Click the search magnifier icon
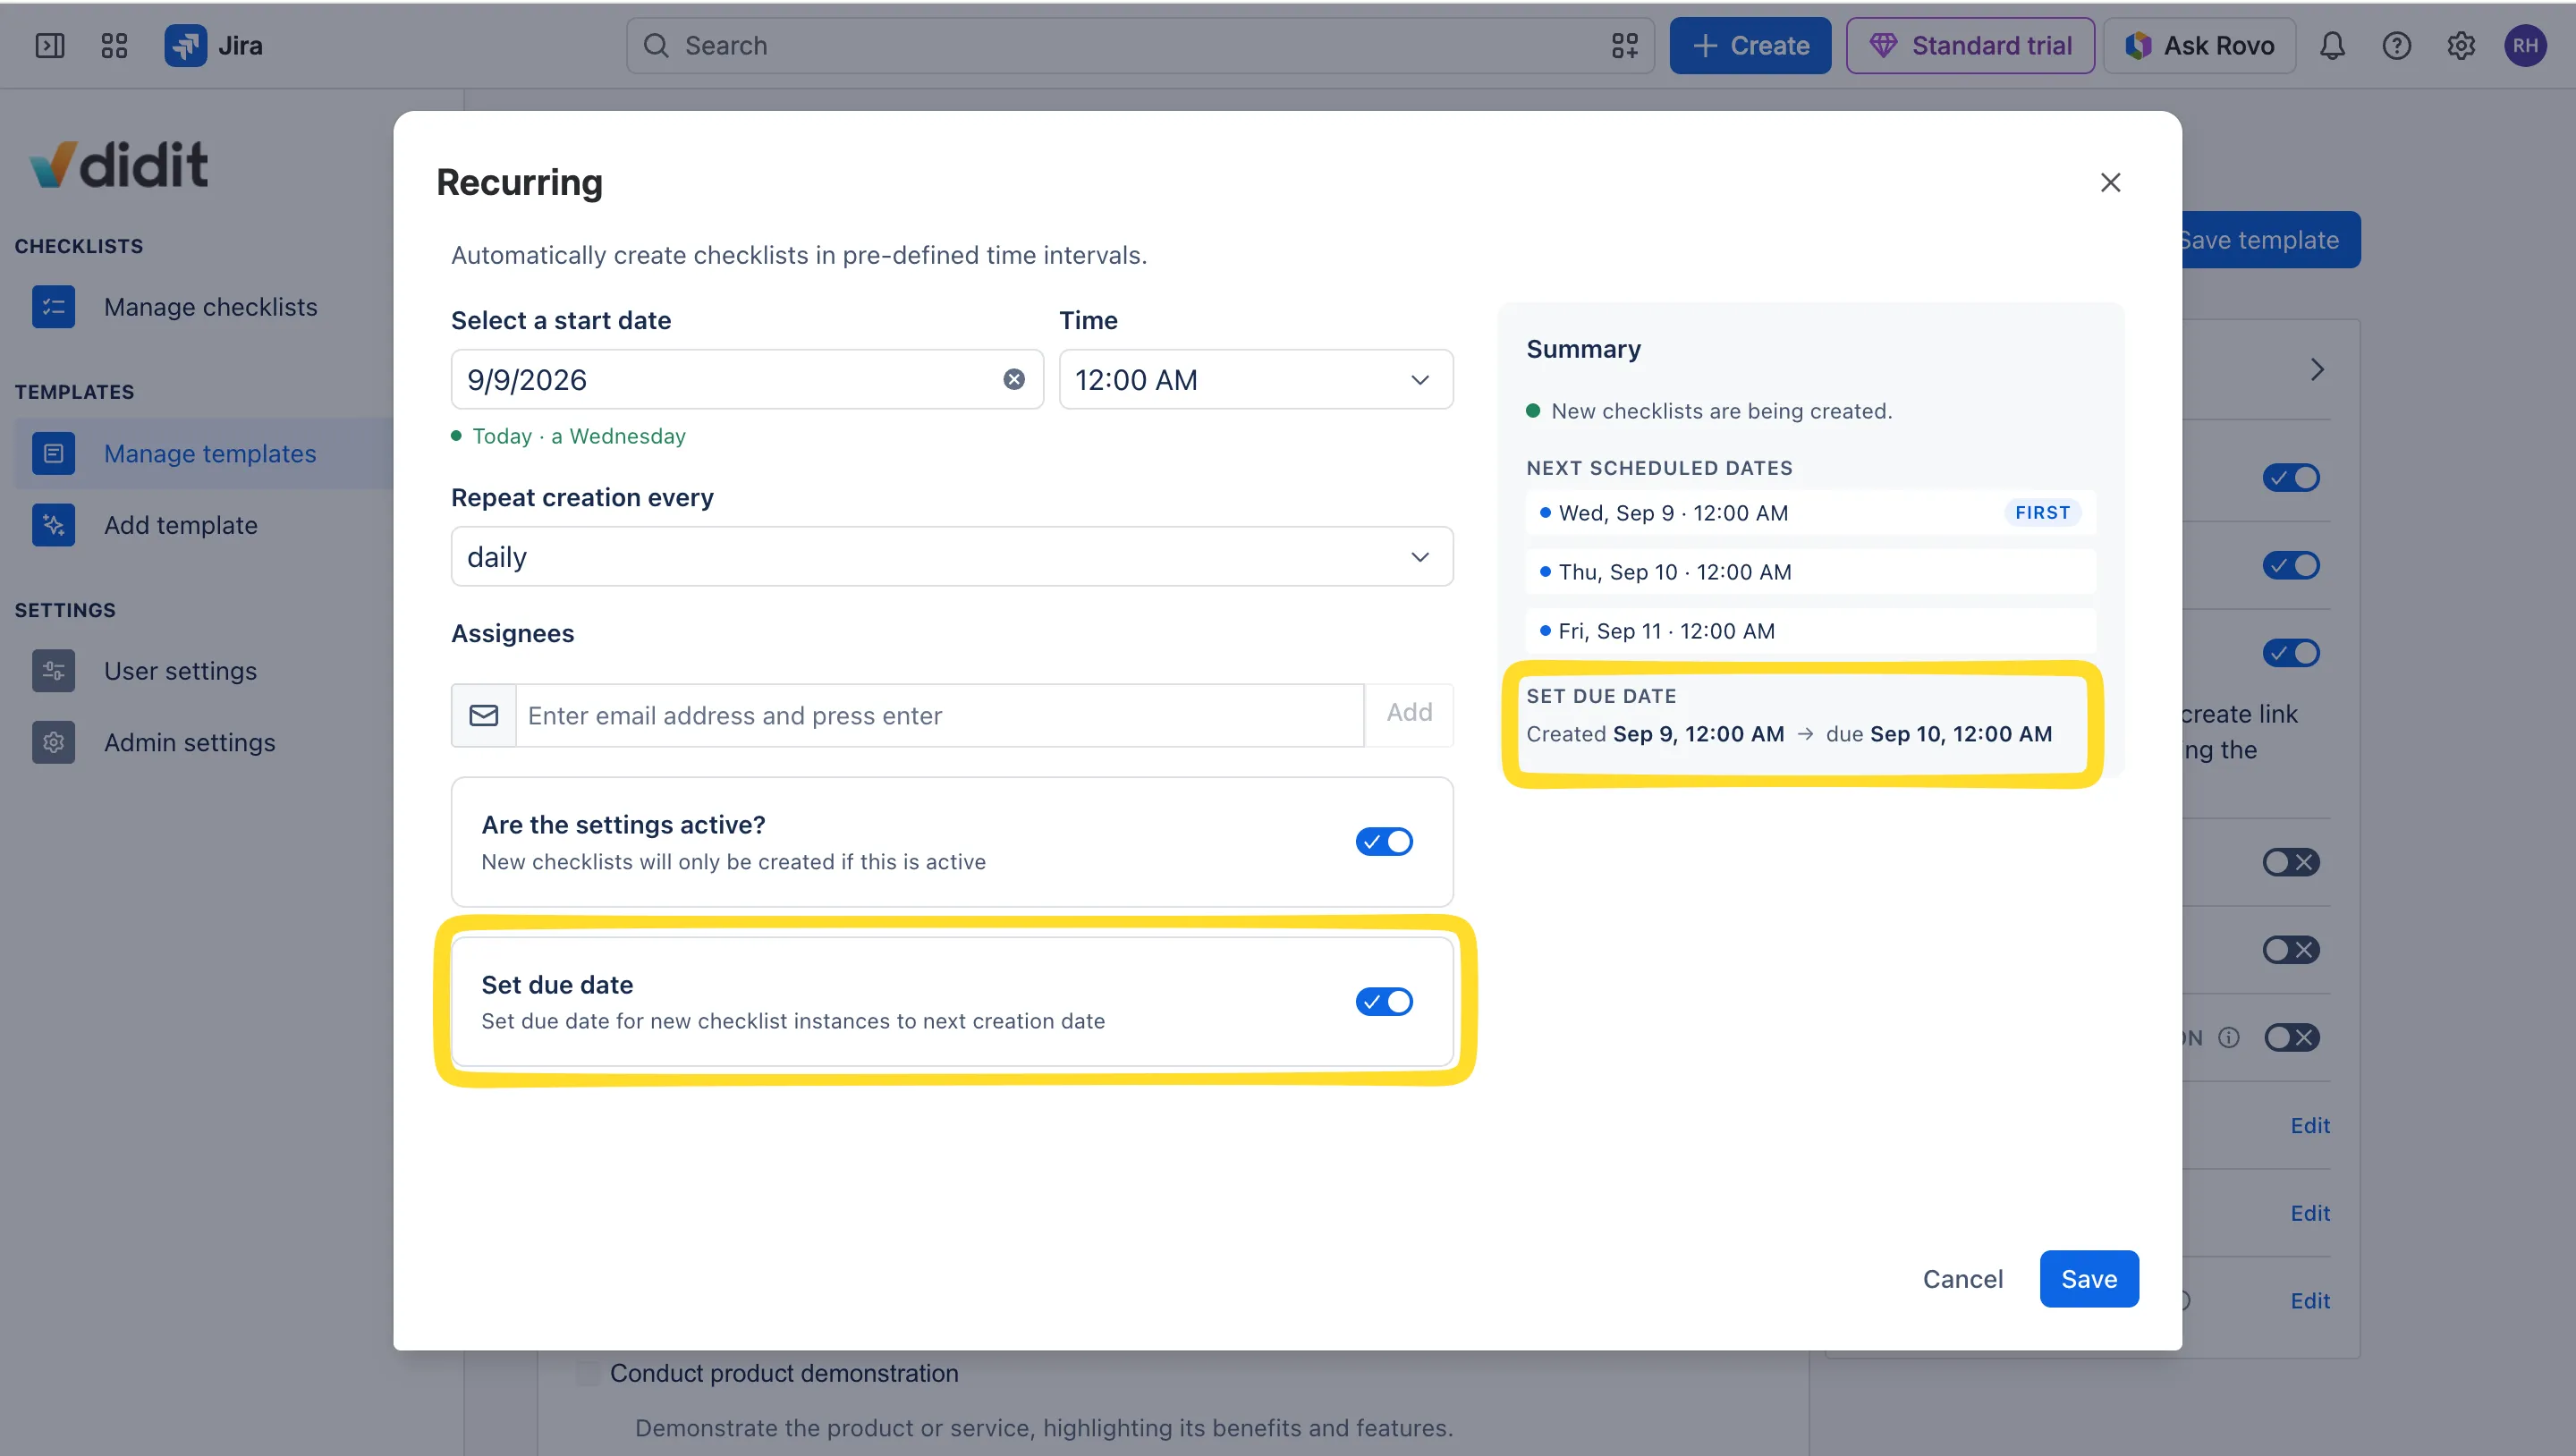 [x=656, y=46]
